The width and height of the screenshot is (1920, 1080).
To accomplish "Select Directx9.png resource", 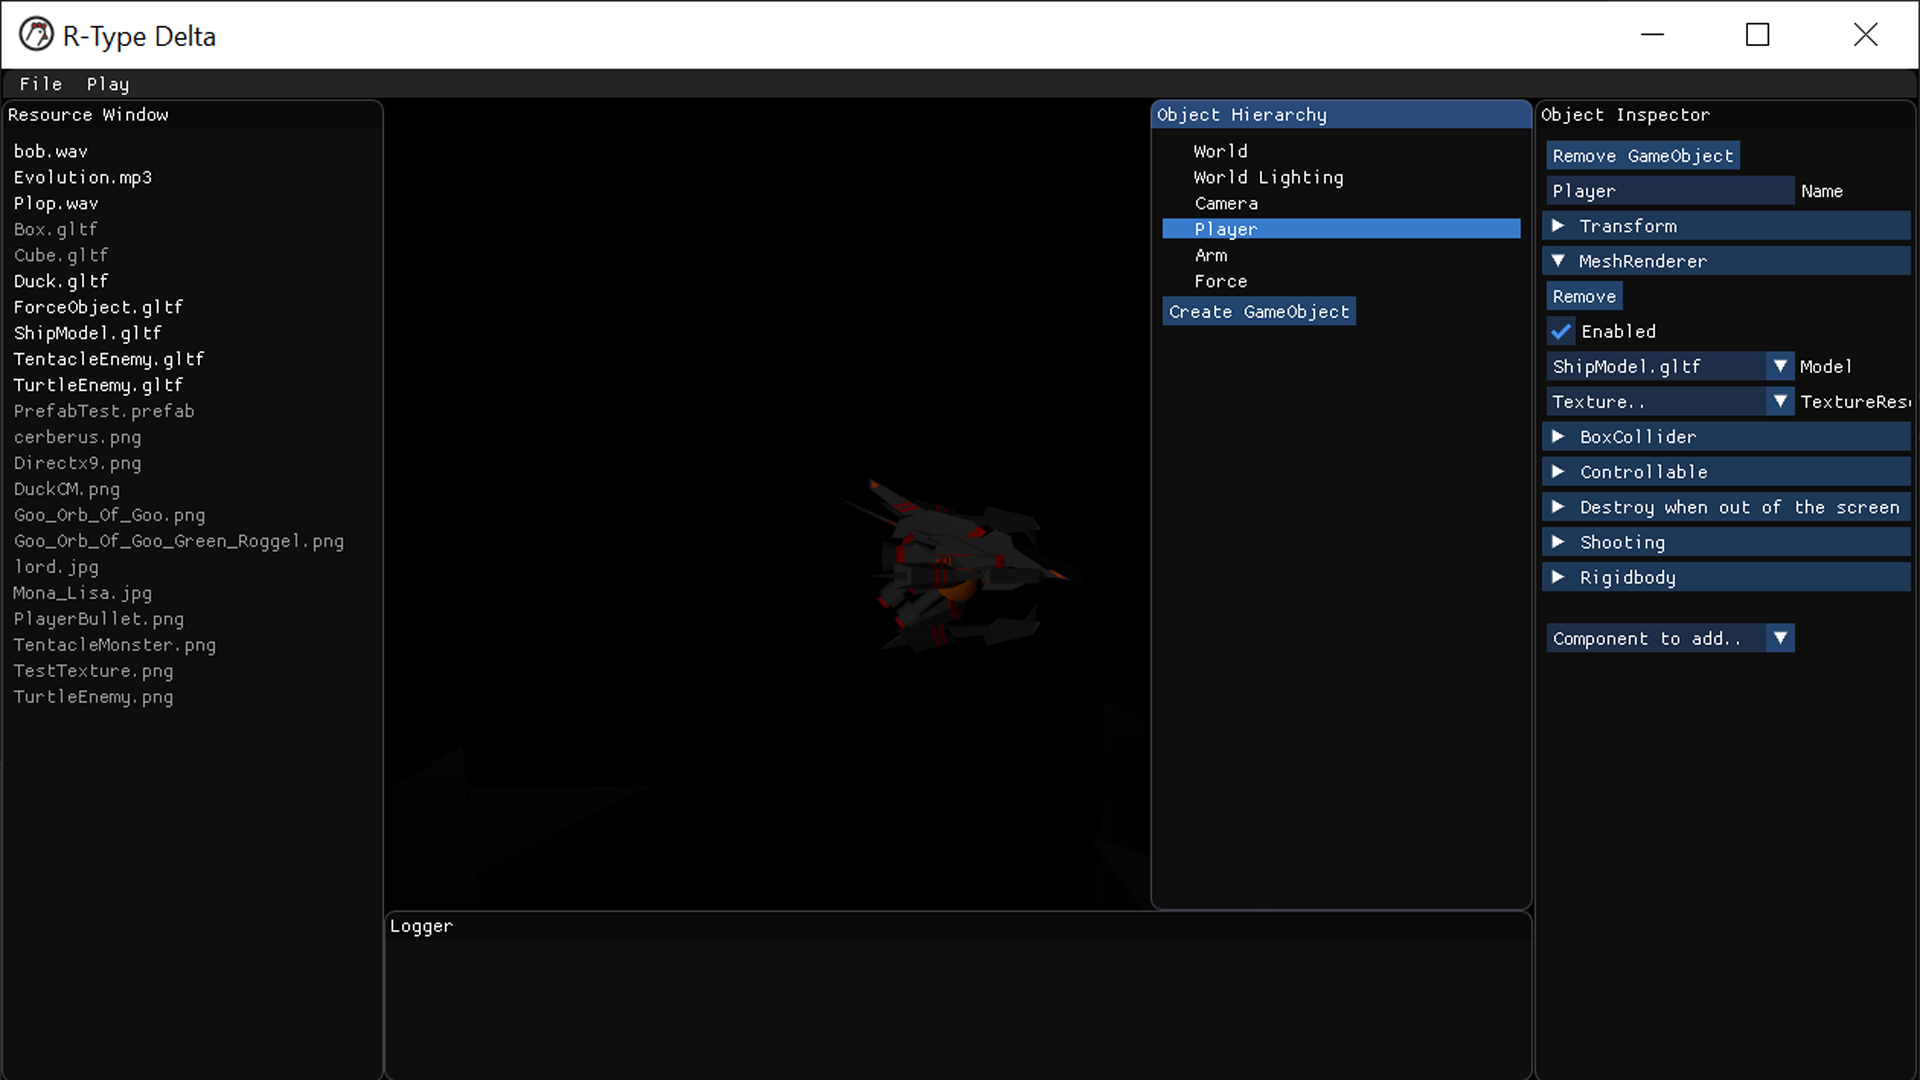I will coord(77,463).
